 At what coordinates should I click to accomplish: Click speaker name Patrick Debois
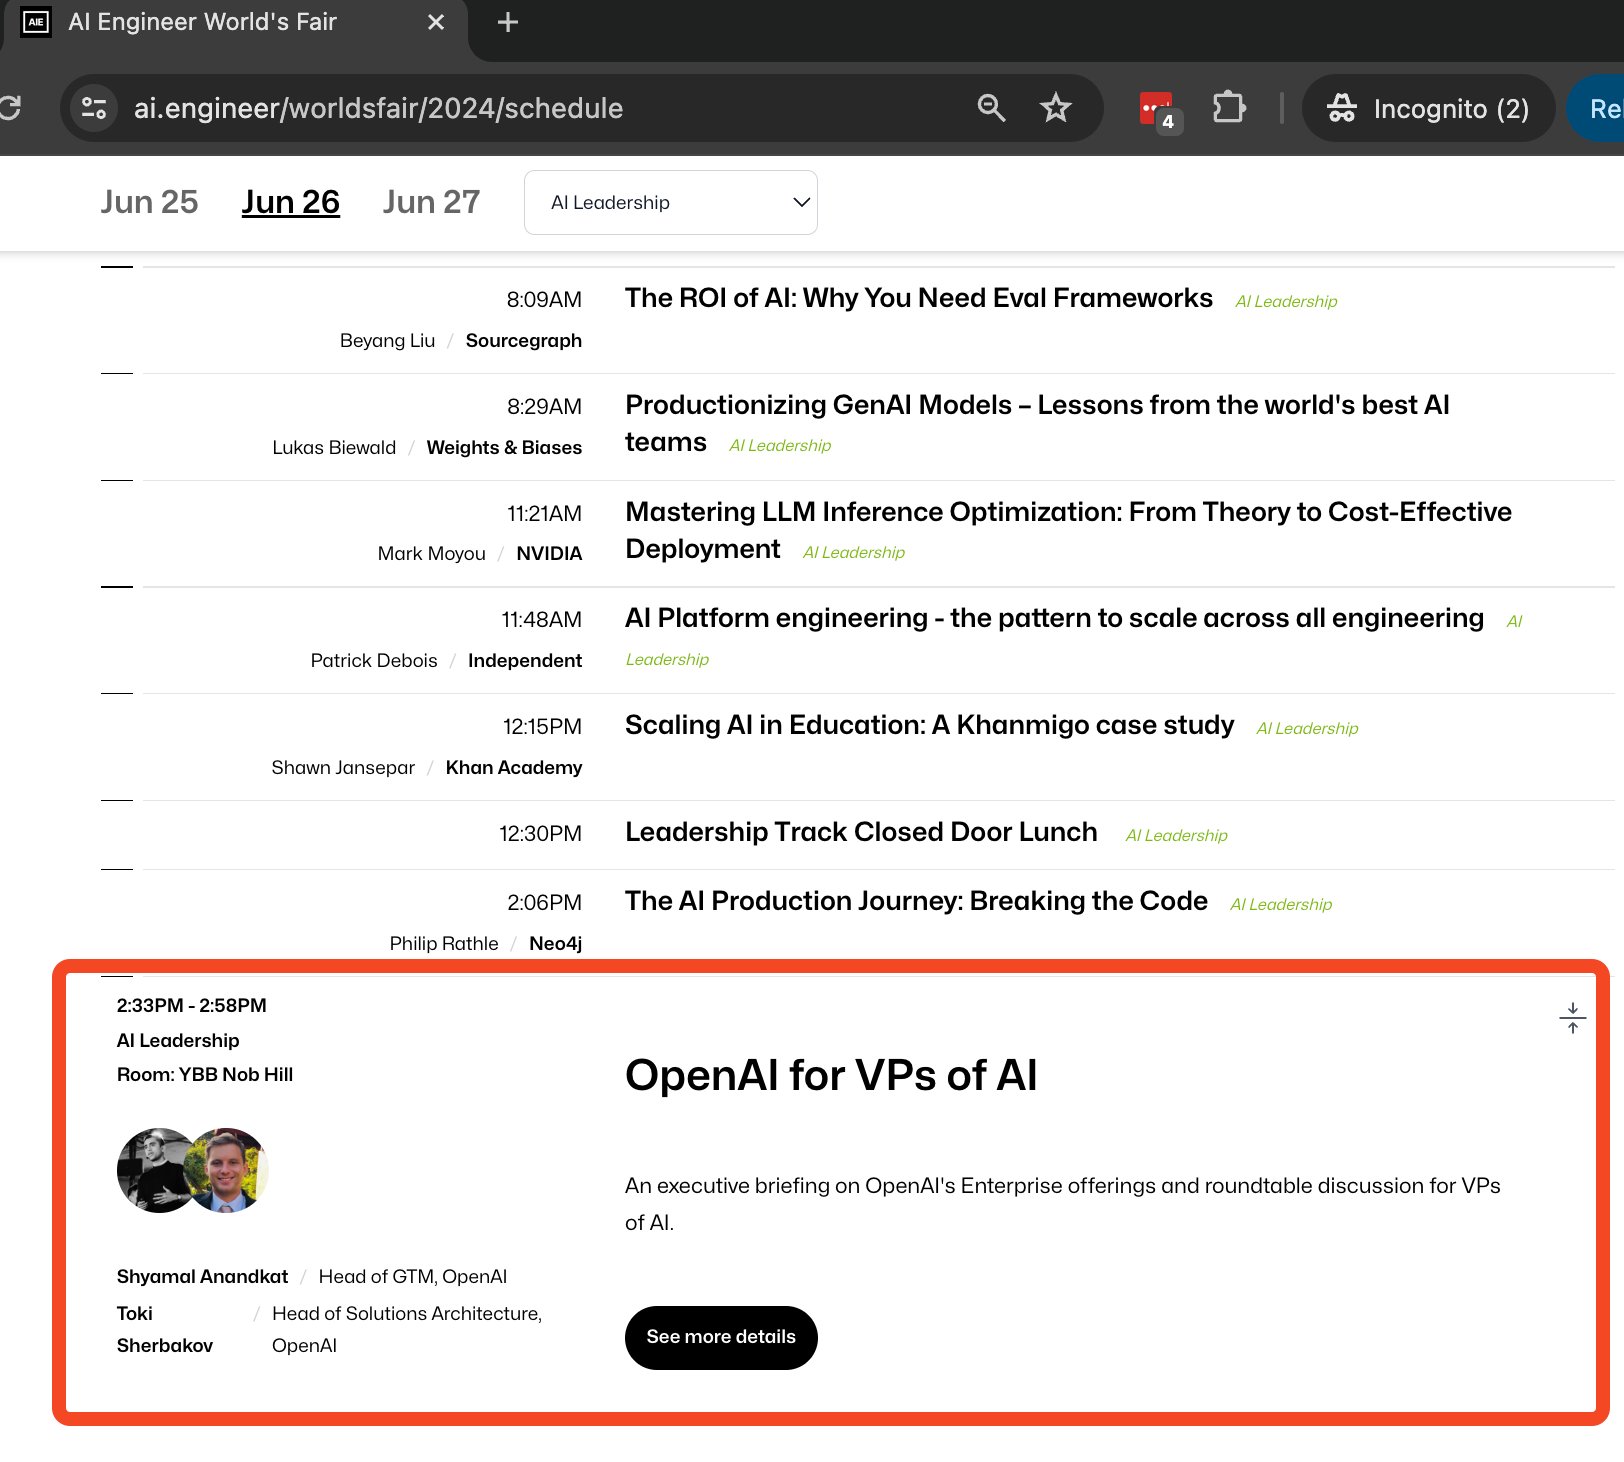tap(374, 660)
